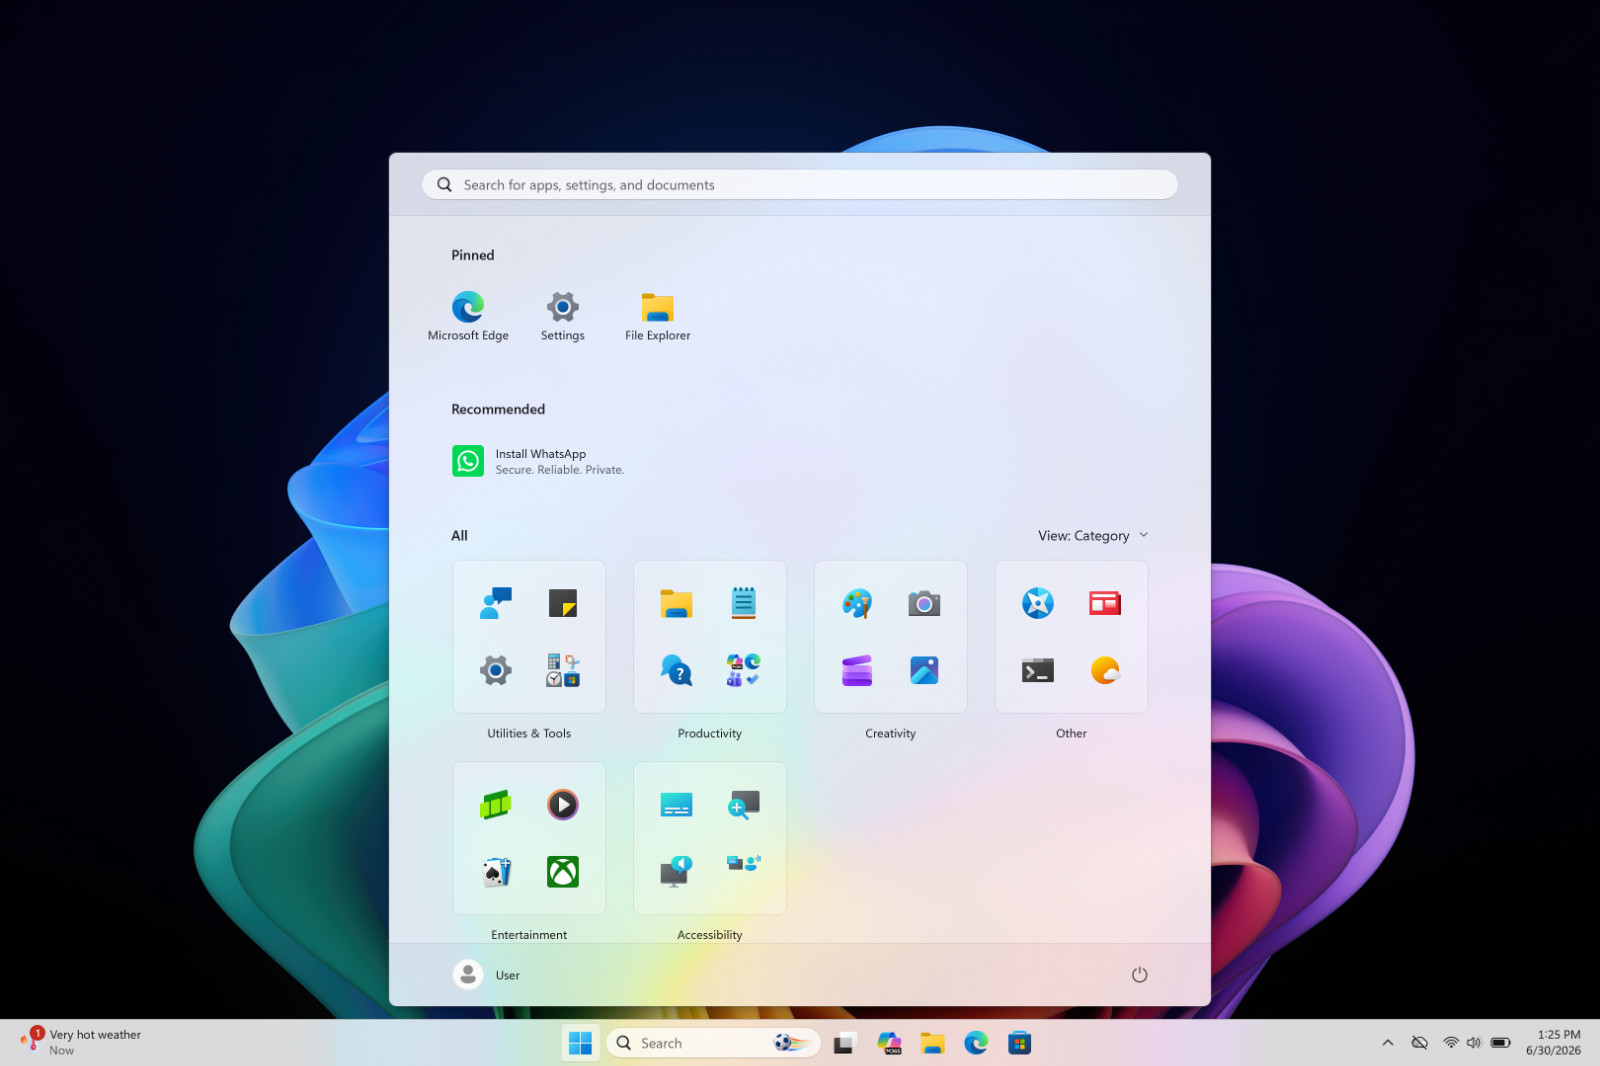The width and height of the screenshot is (1600, 1066).
Task: Click the Pinned section heading
Action: coord(473,255)
